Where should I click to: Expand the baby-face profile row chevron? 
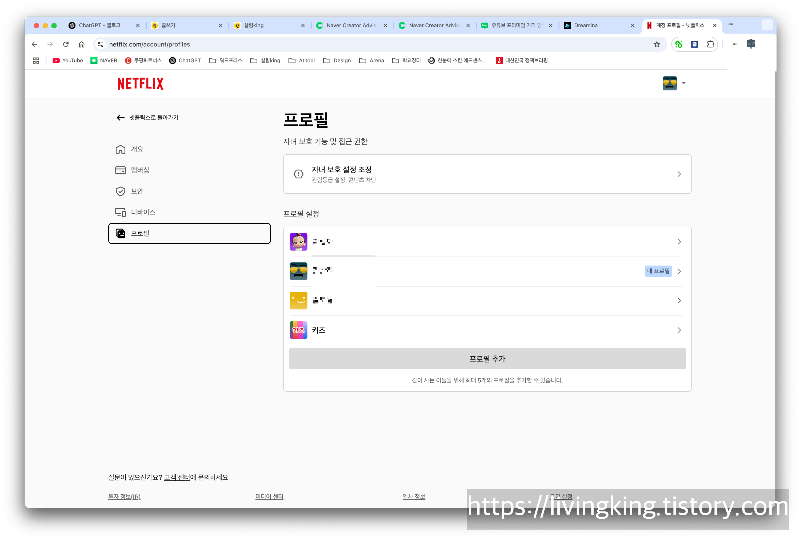679,242
